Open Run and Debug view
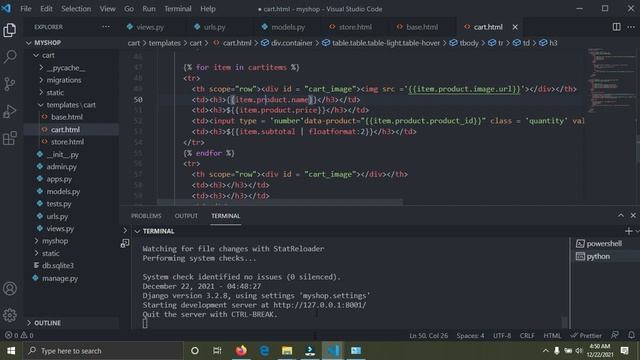 pos(10,111)
